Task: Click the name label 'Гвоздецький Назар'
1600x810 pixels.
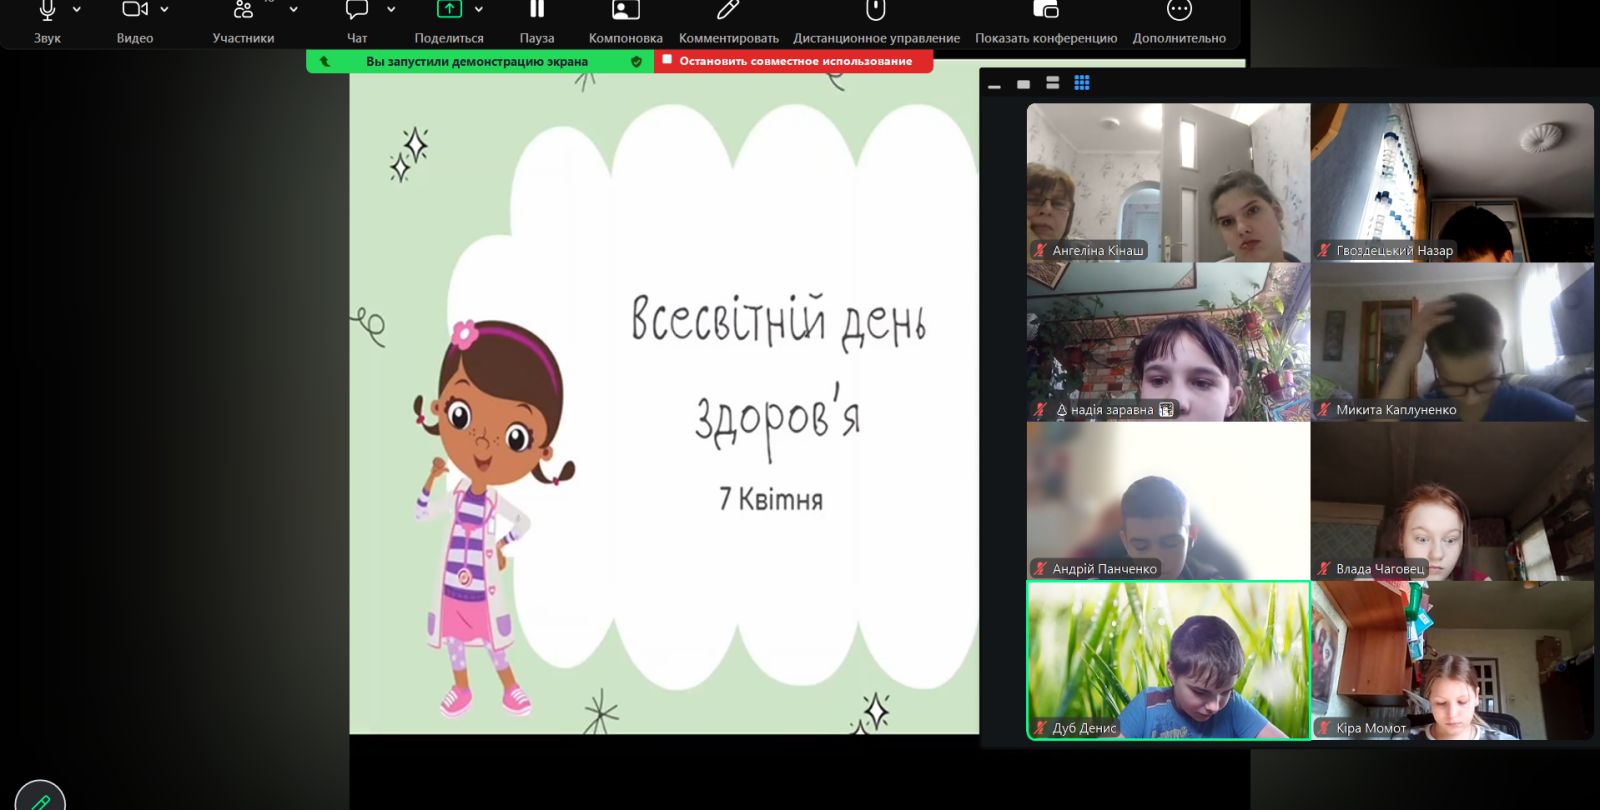Action: point(1395,251)
